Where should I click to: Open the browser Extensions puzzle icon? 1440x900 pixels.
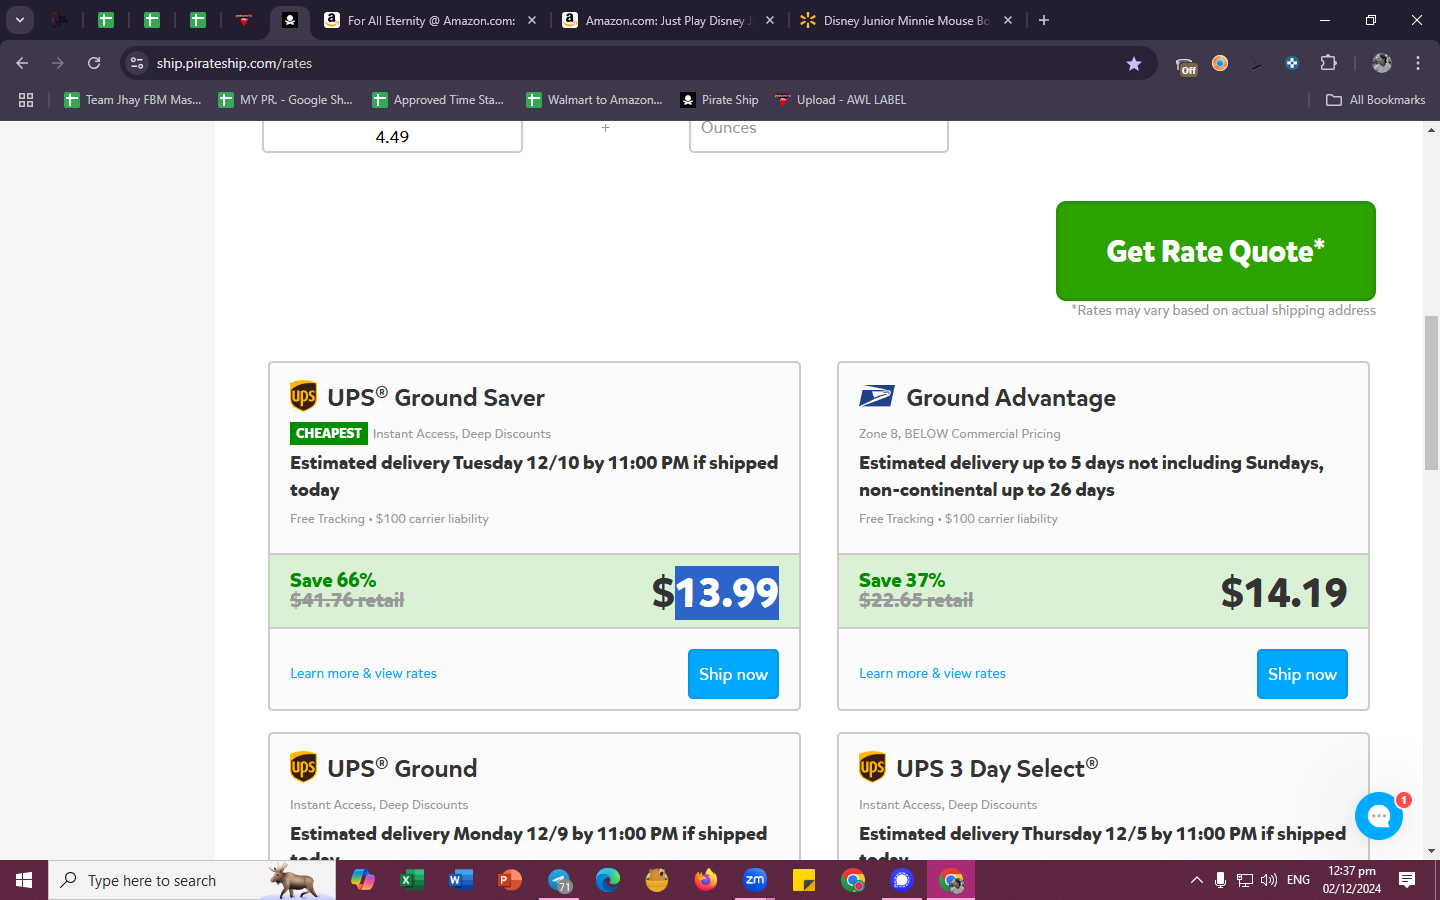click(1328, 63)
